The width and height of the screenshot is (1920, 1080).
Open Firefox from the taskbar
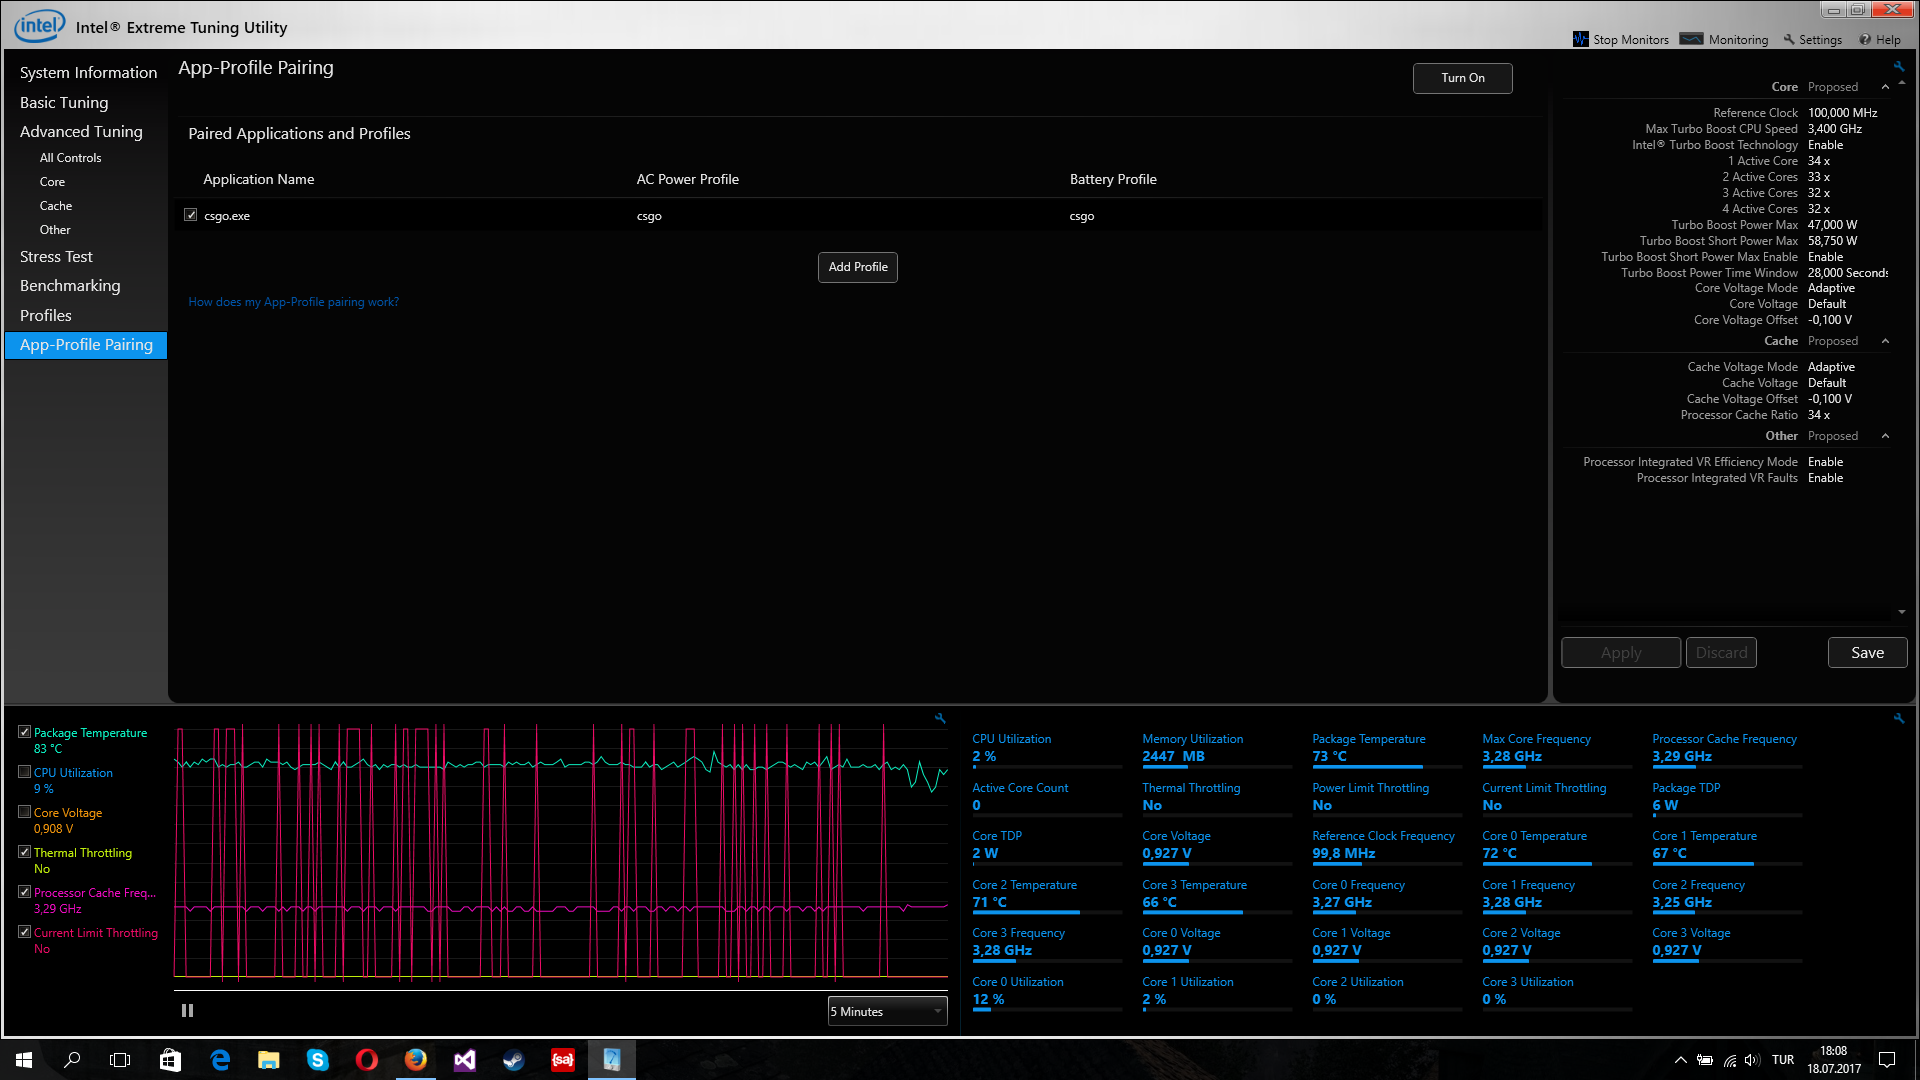click(x=416, y=1060)
